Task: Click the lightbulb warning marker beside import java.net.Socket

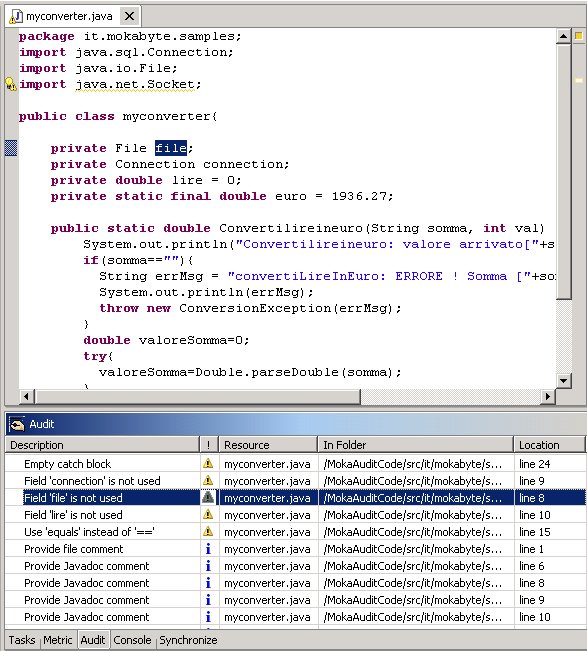Action: point(10,84)
